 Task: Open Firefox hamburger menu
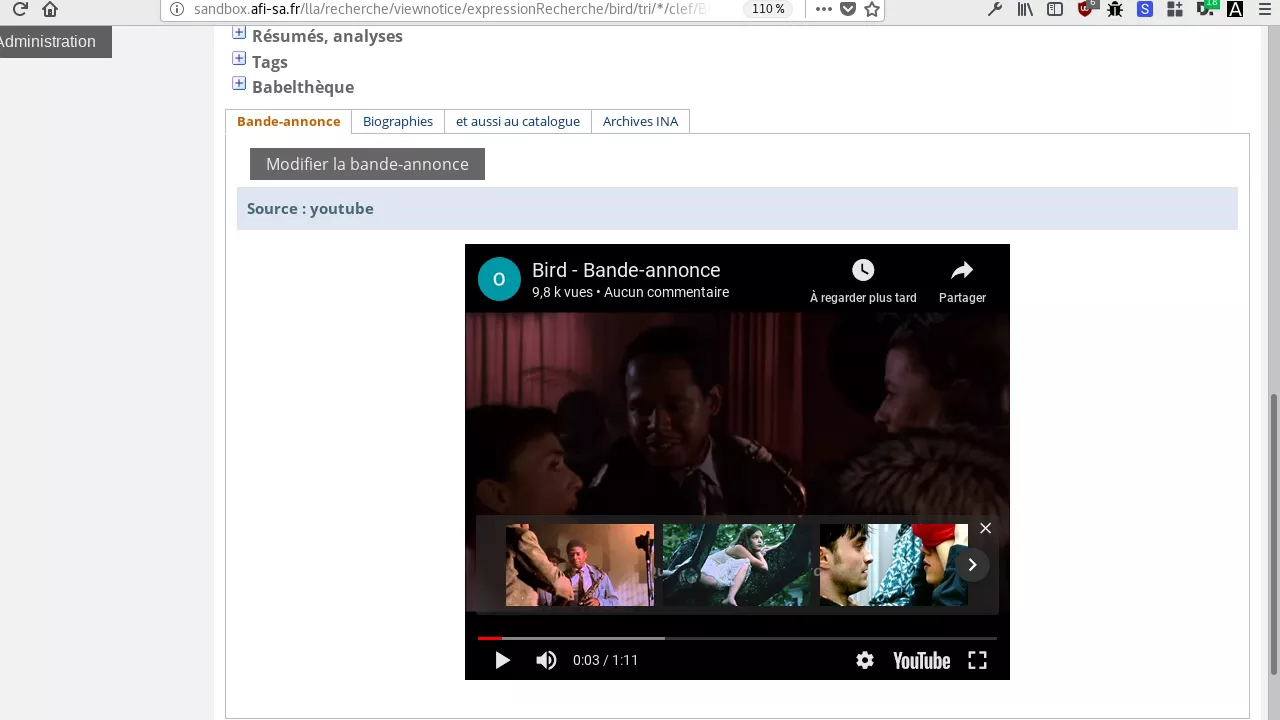coord(1265,9)
